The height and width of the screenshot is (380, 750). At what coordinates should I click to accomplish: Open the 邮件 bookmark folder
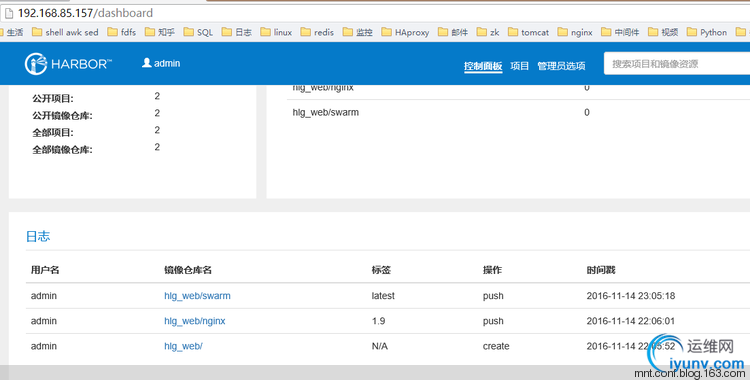[453, 32]
